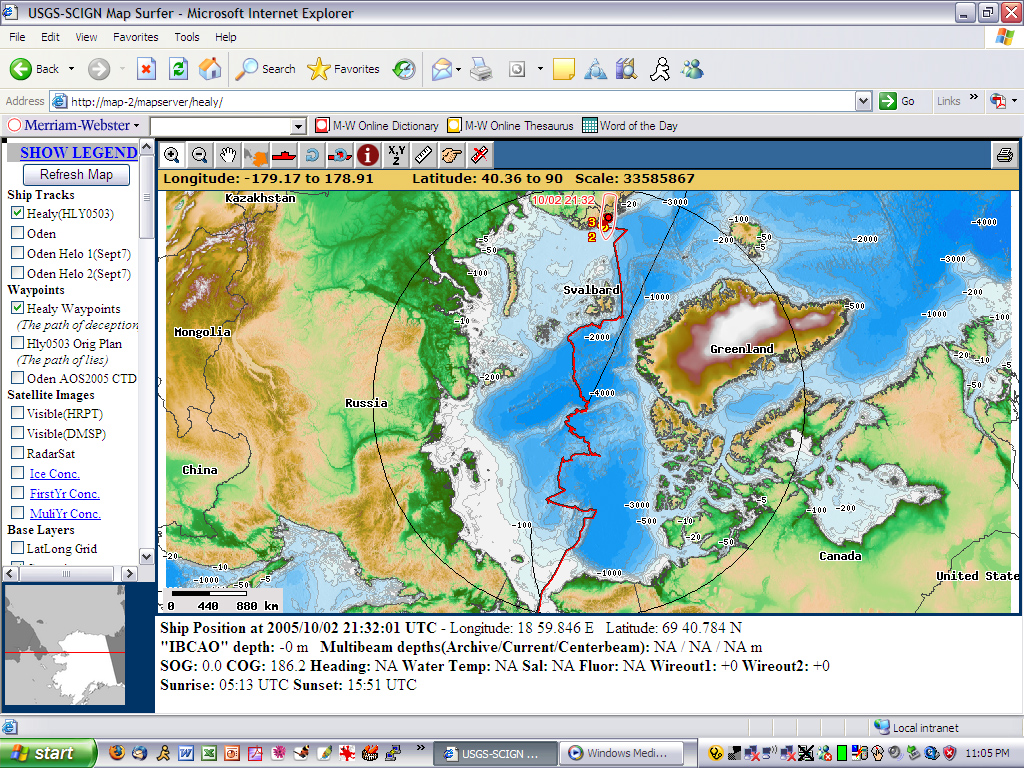Open the Merriam-Webster search combo box dropdown
Screen dimensions: 1024x768
(x=298, y=126)
